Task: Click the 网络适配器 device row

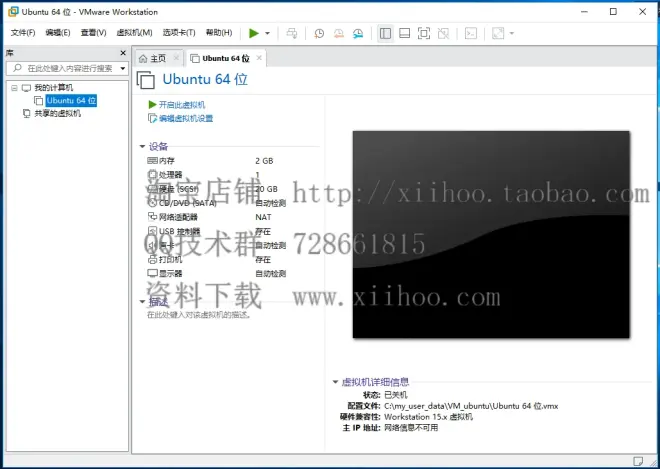Action: (x=217, y=217)
